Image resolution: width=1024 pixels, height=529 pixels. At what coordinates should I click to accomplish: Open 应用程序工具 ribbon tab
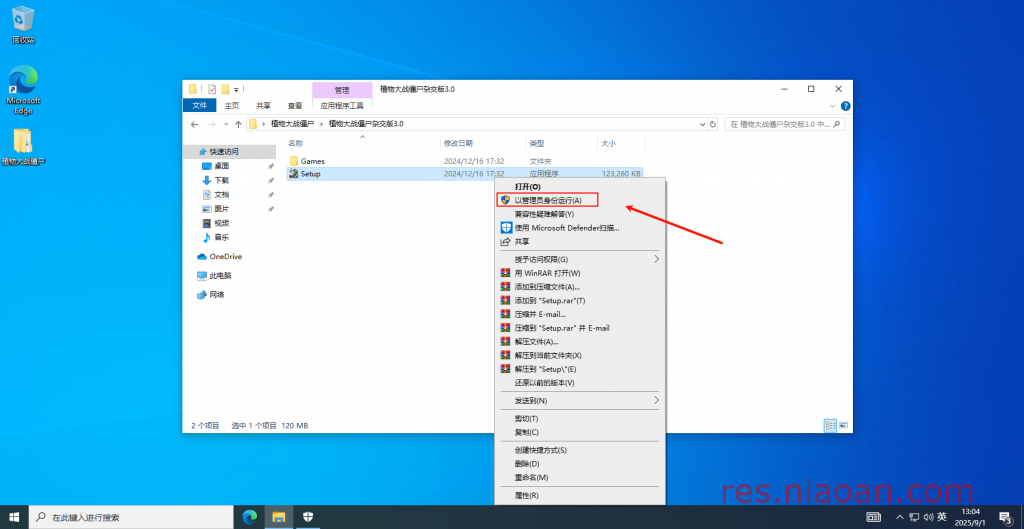342,105
